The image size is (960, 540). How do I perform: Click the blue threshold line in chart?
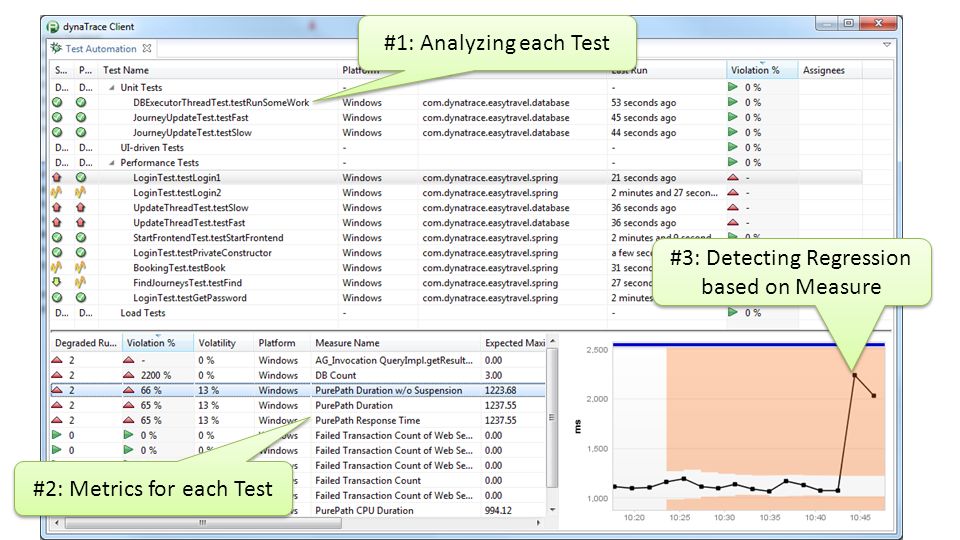(749, 345)
